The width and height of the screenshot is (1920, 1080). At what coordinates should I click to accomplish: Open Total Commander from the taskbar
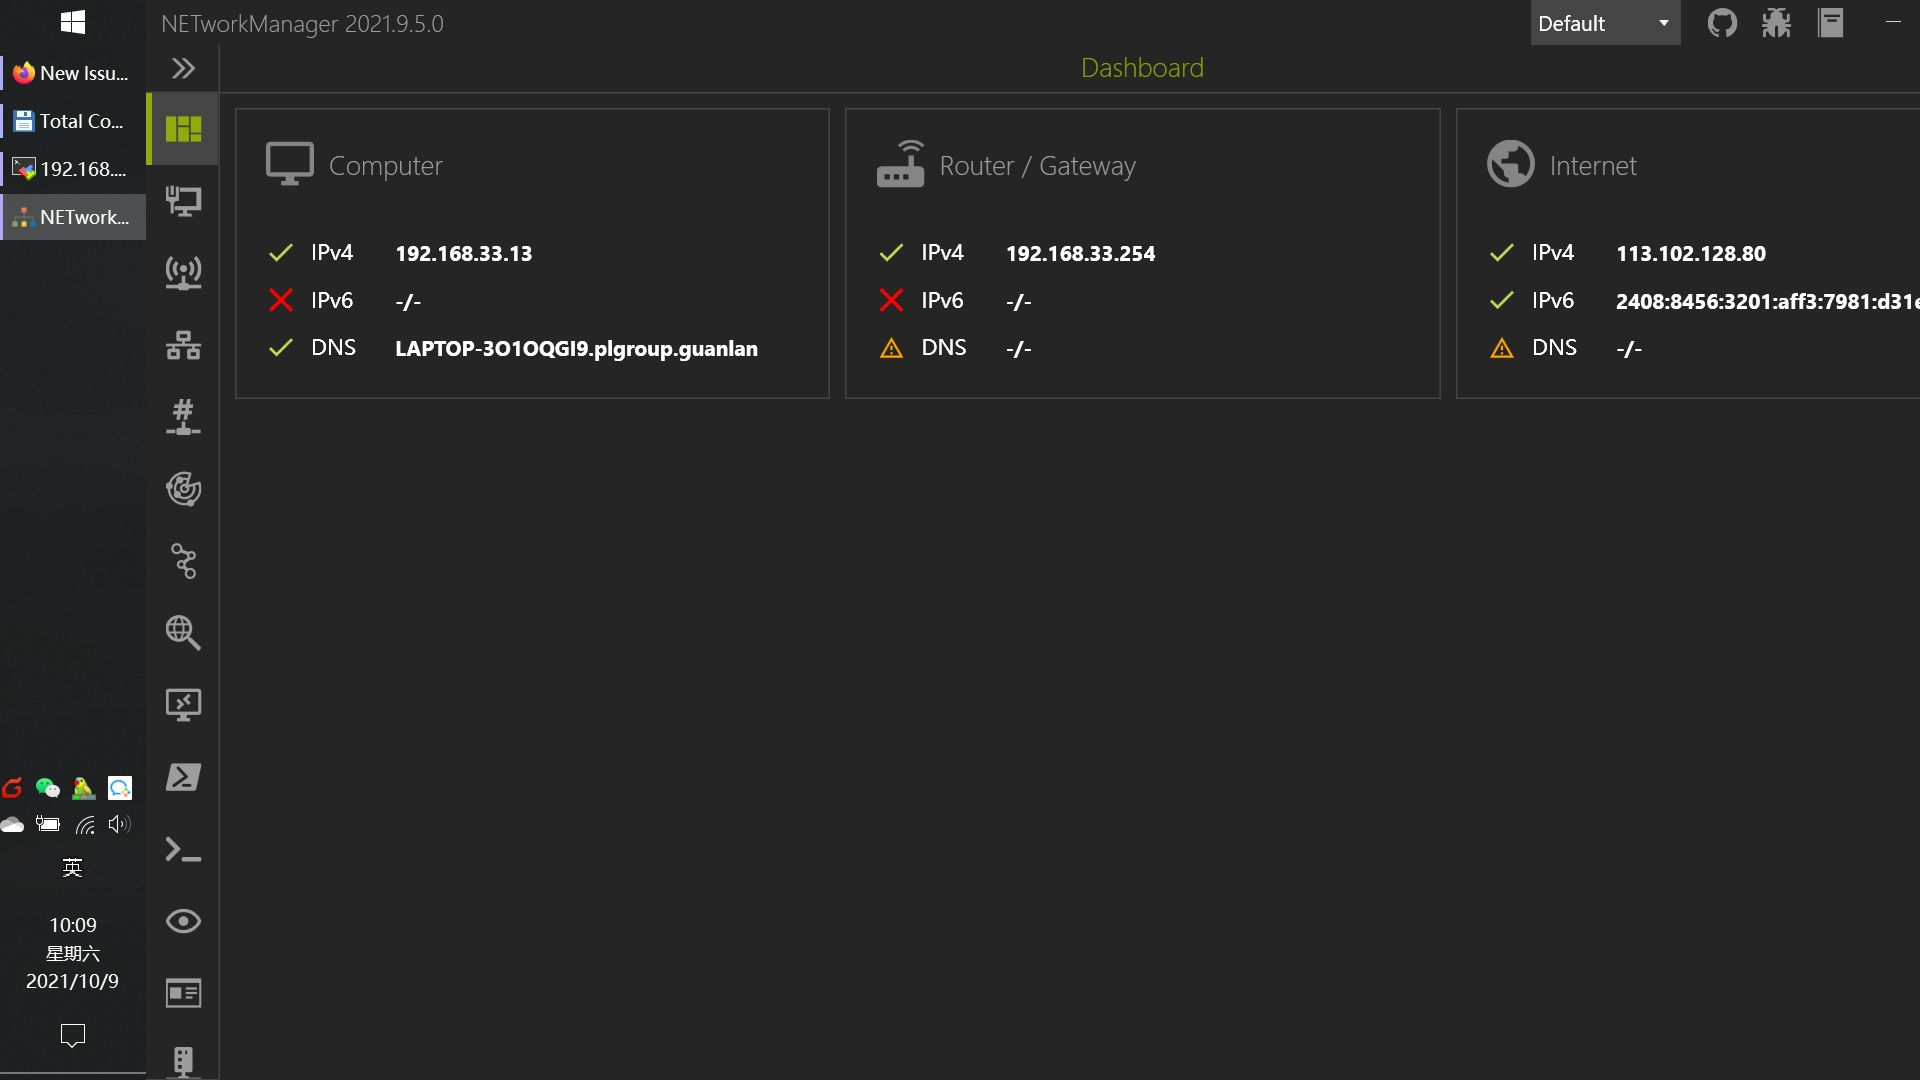(x=73, y=120)
